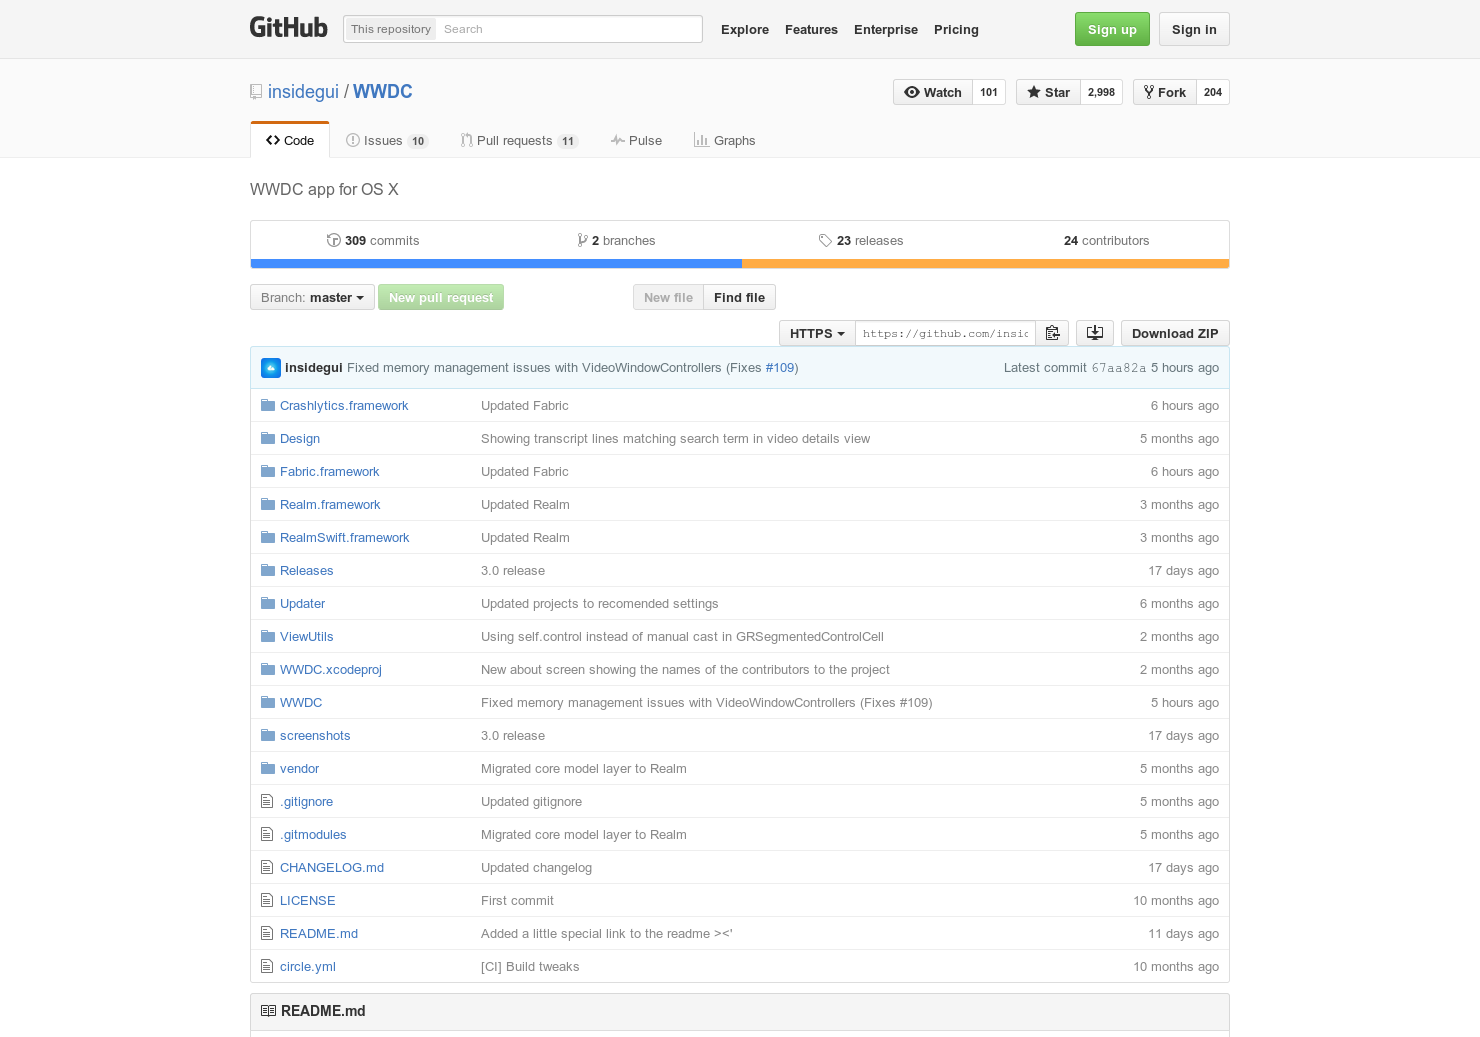Open the Issues tab
Image resolution: width=1480 pixels, height=1037 pixels.
coord(387,140)
